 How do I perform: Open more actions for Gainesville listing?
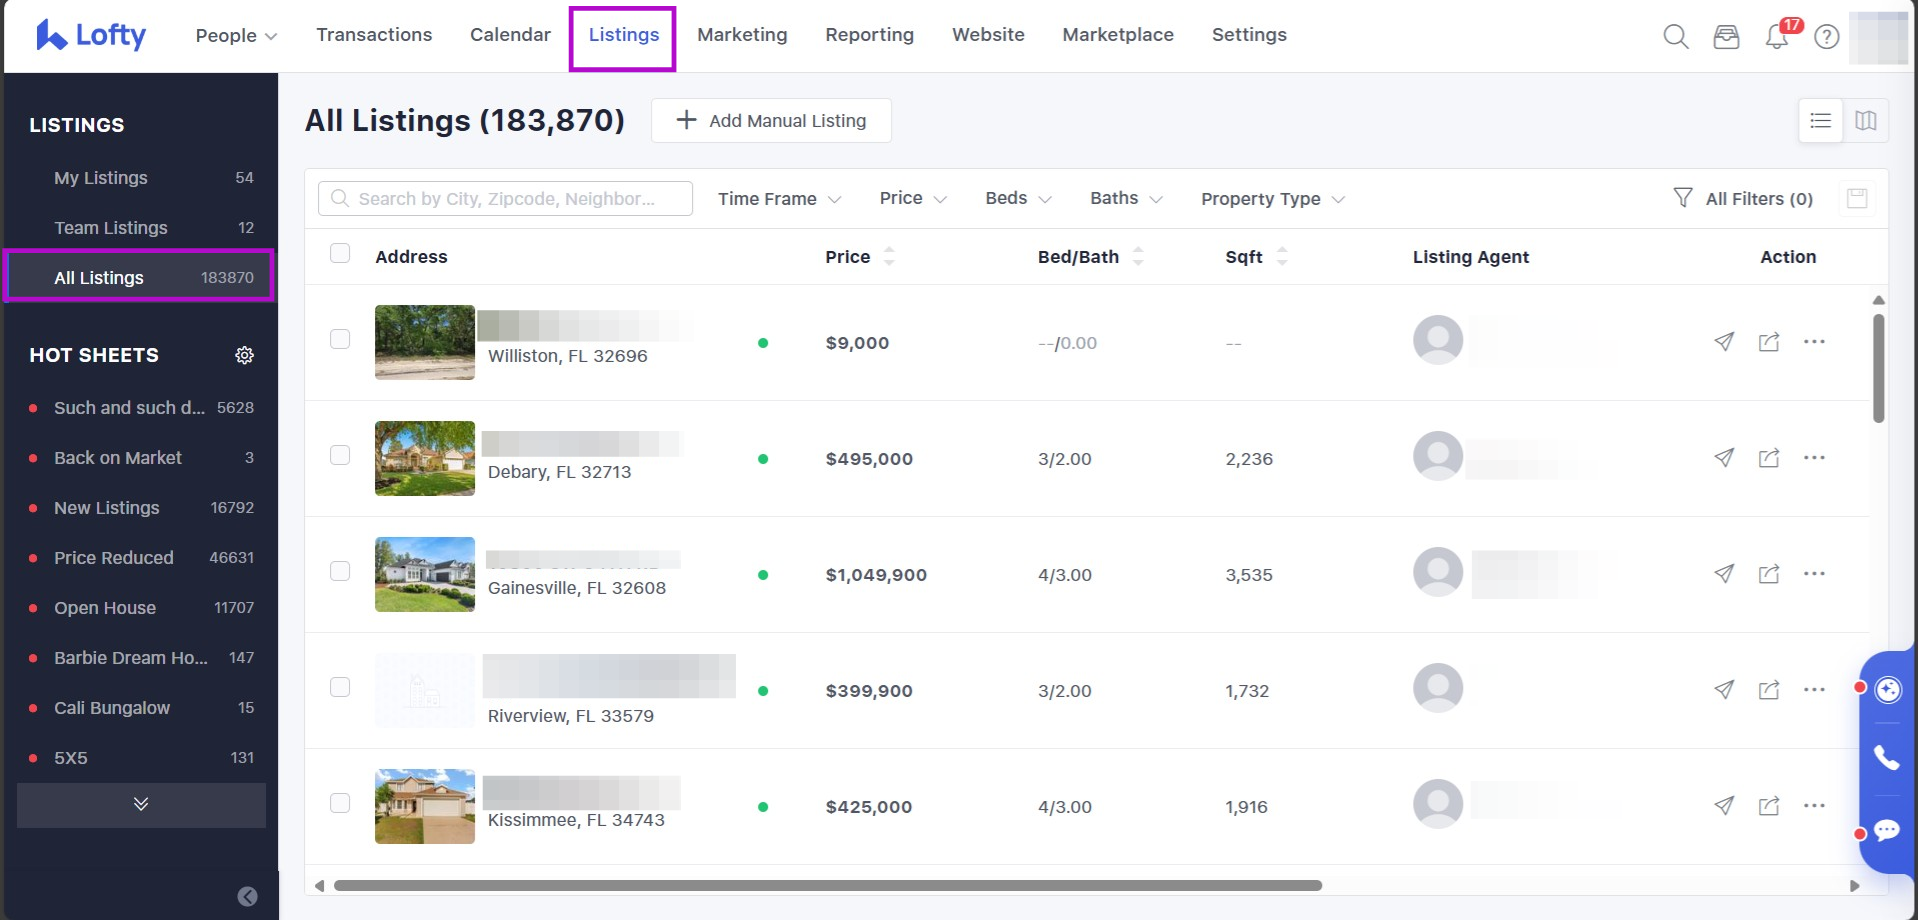pos(1813,574)
